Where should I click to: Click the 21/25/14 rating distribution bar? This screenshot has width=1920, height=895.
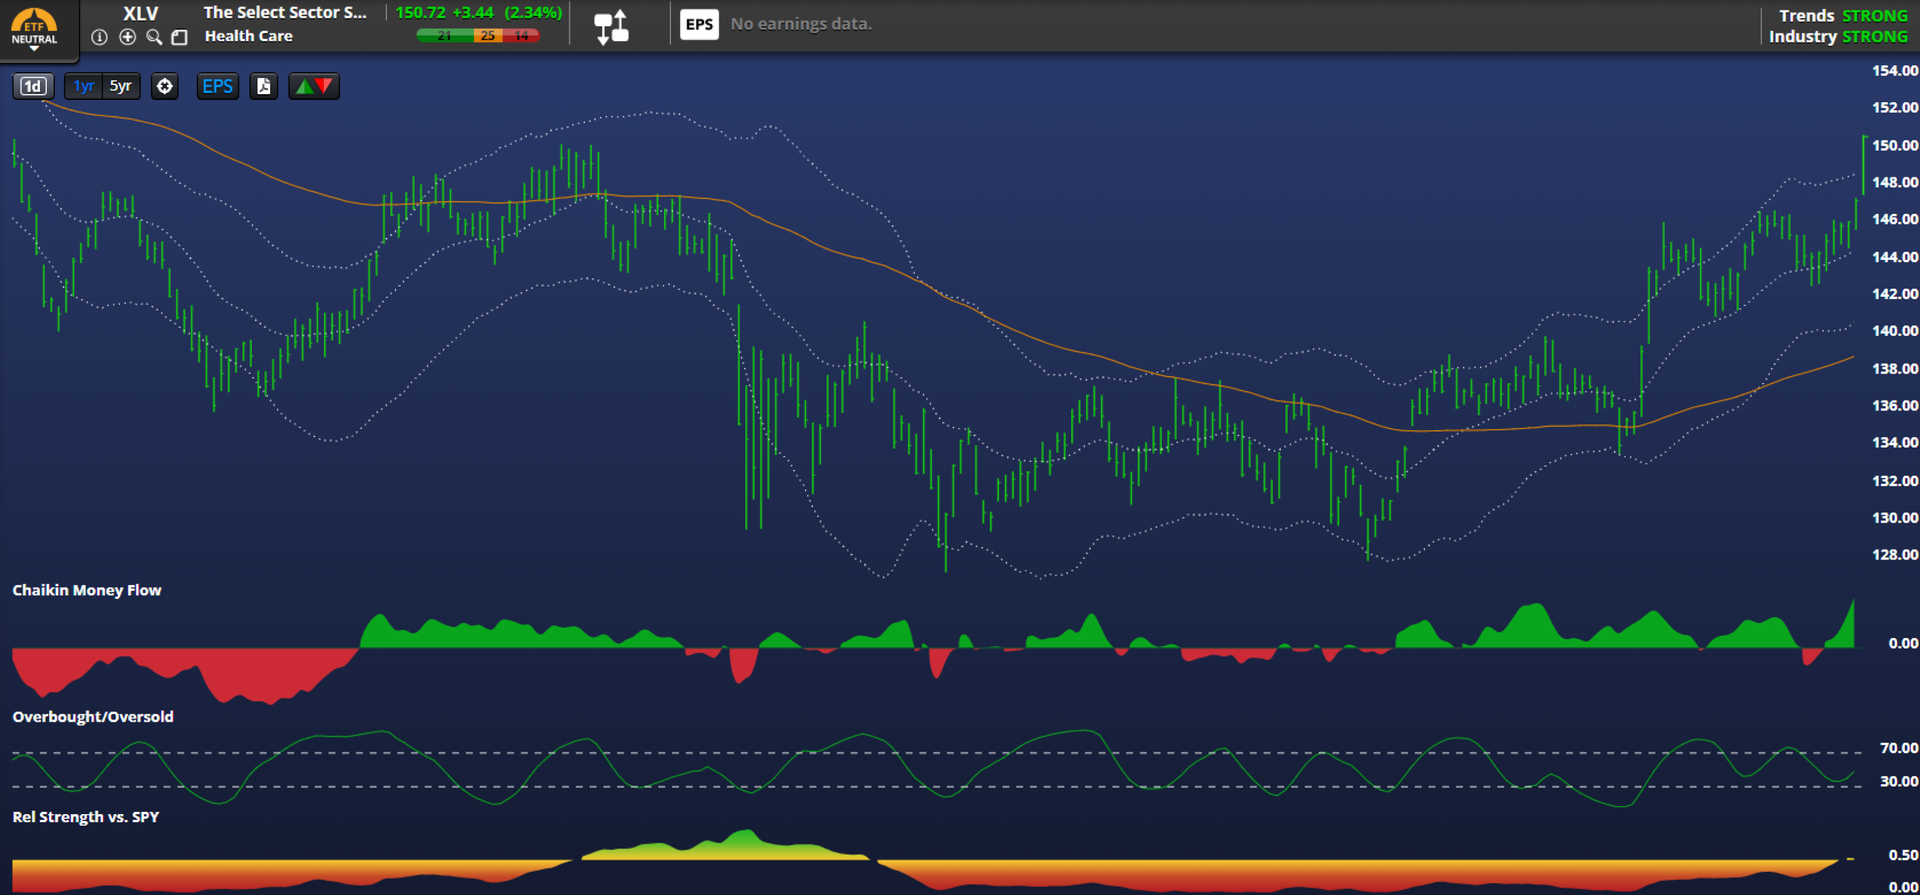tap(478, 36)
